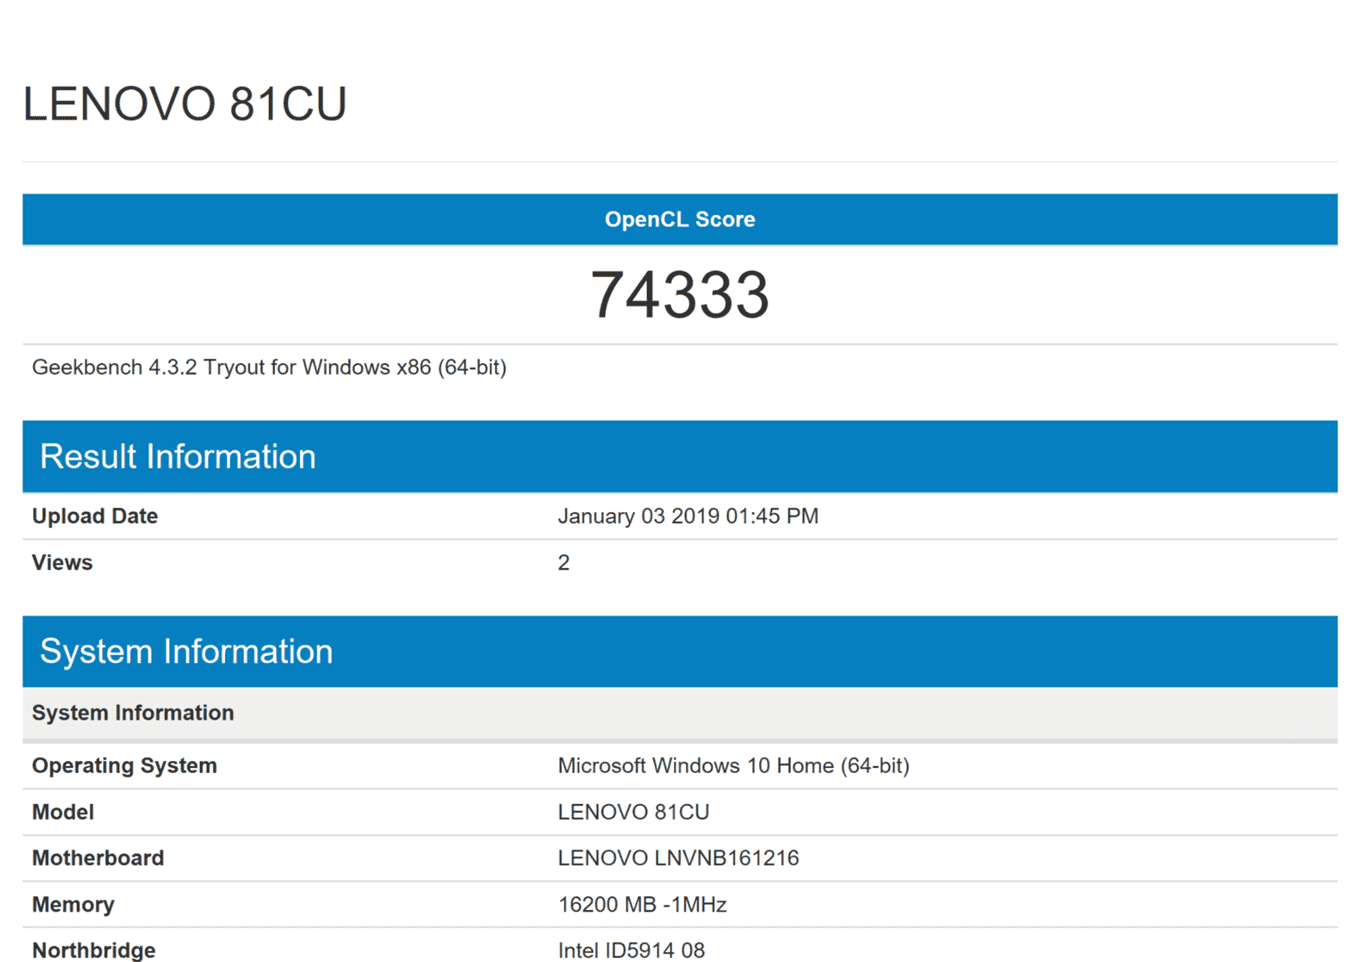Select the Model value LENOVO 81CU
Viewport: 1357px width, 962px height.
[x=634, y=812]
